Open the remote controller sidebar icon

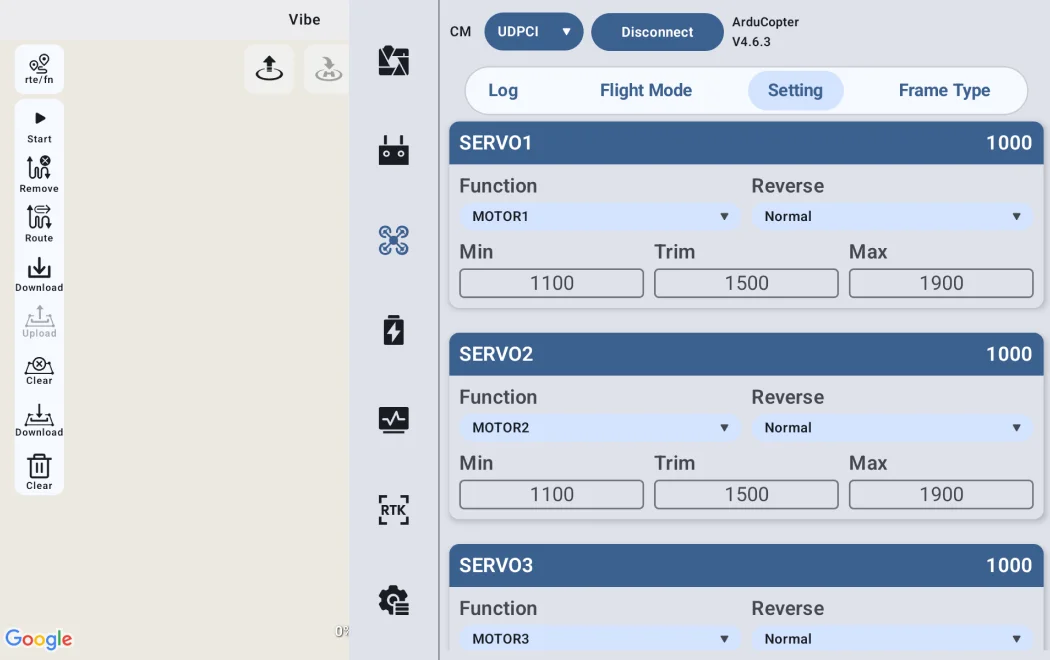(394, 150)
